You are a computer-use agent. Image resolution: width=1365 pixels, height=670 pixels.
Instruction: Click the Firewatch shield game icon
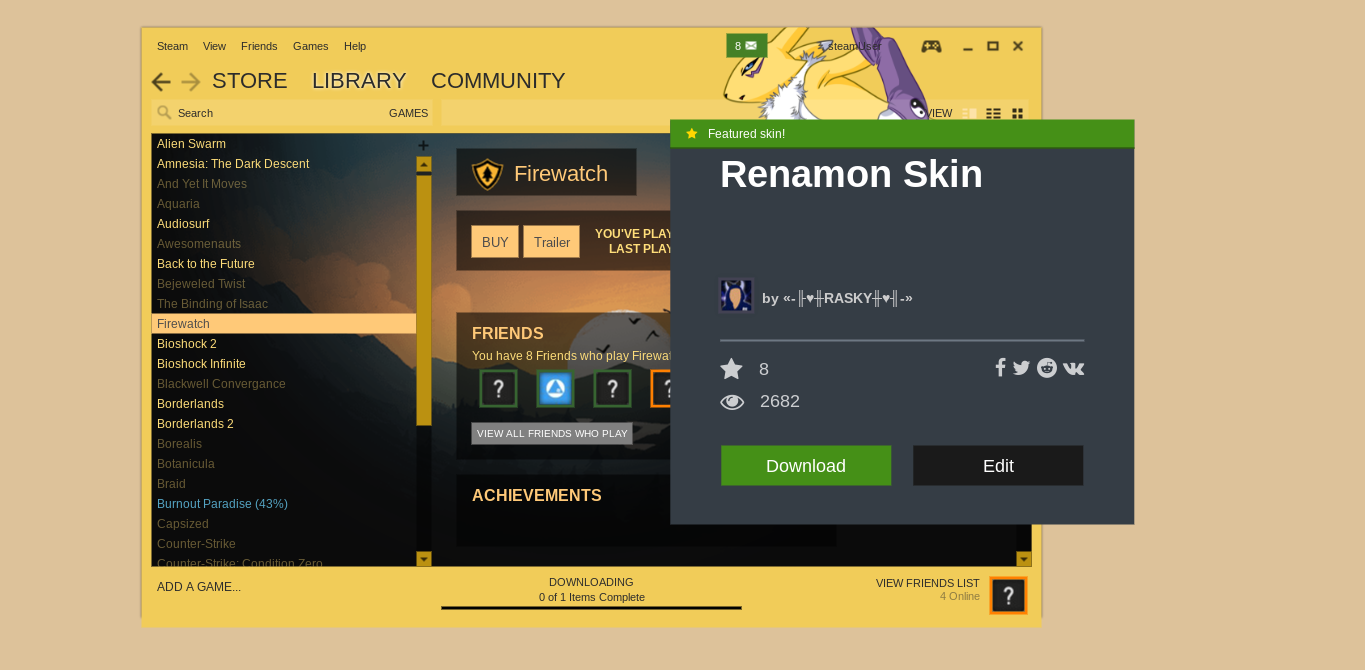pos(487,173)
